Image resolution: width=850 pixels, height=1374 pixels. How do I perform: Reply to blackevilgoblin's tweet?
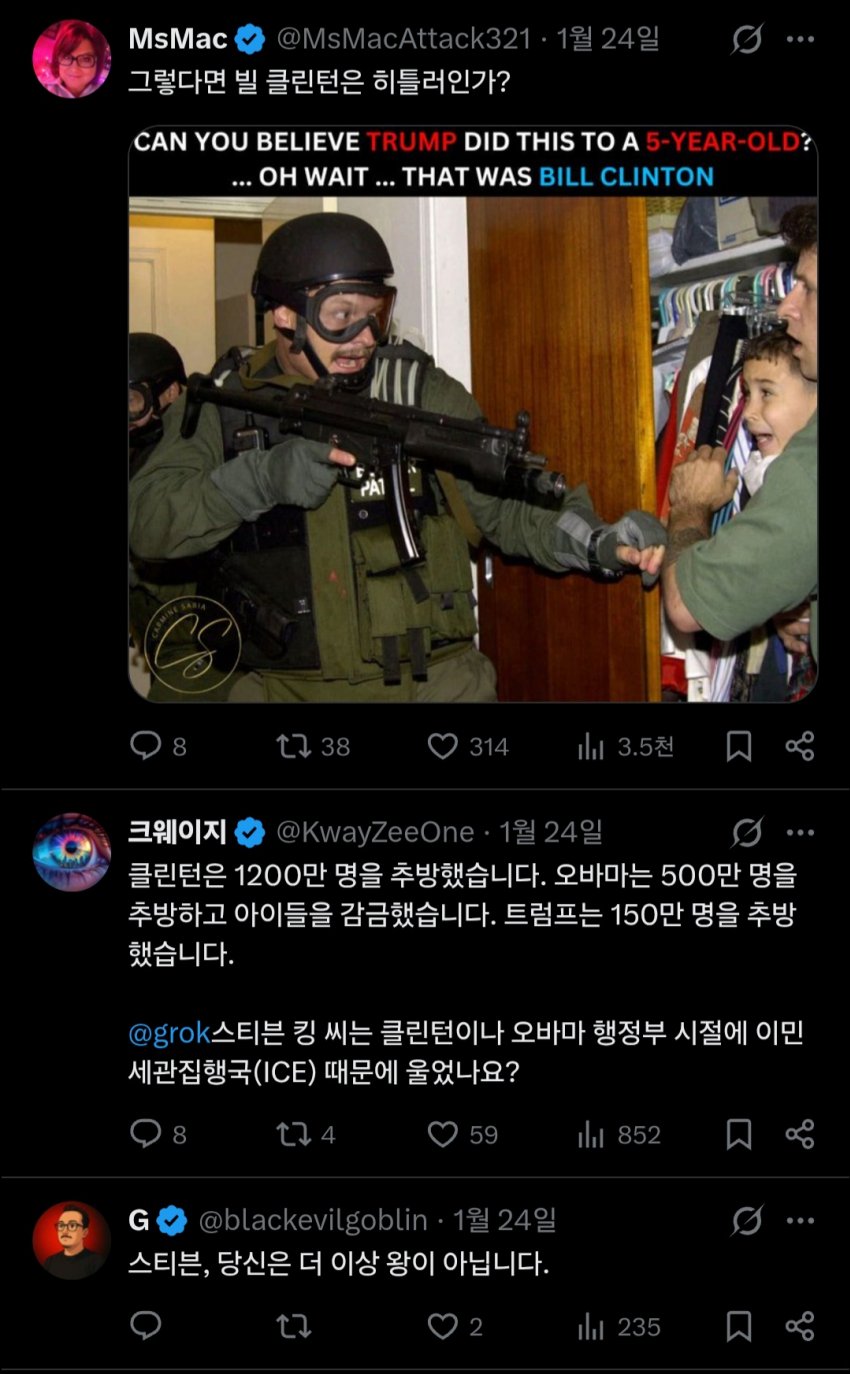coord(146,1326)
